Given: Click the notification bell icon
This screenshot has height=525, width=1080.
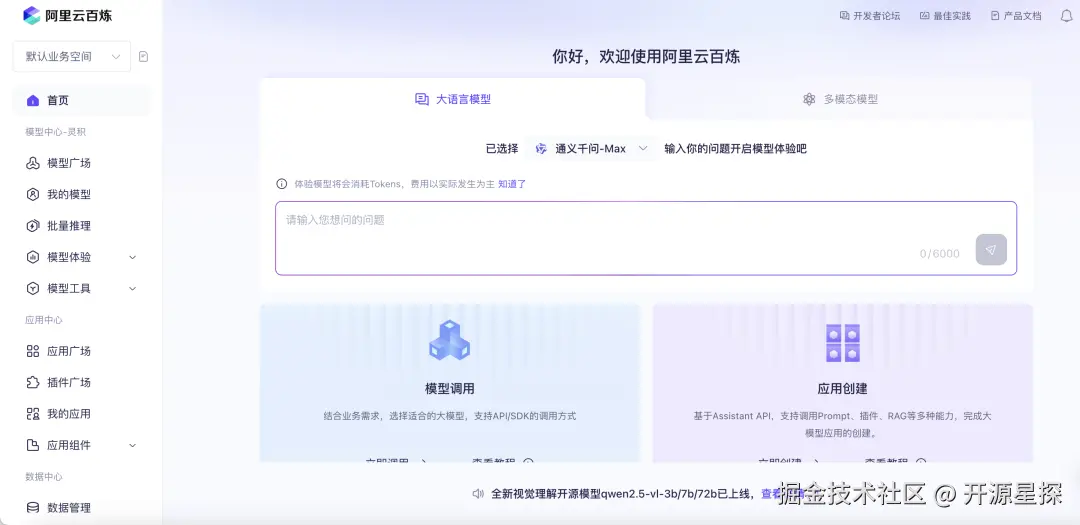Looking at the screenshot, I should 1066,15.
